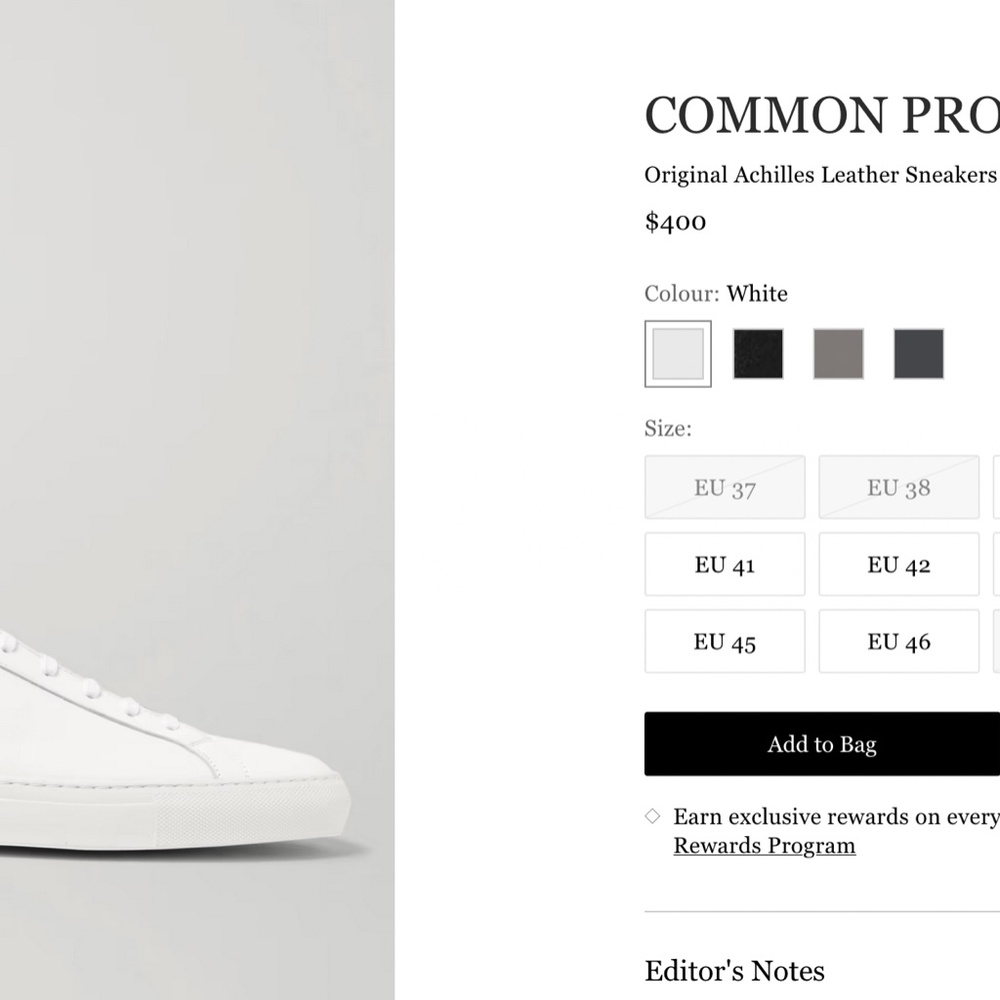Click the Size: section label
1000x1000 pixels.
[x=668, y=428]
